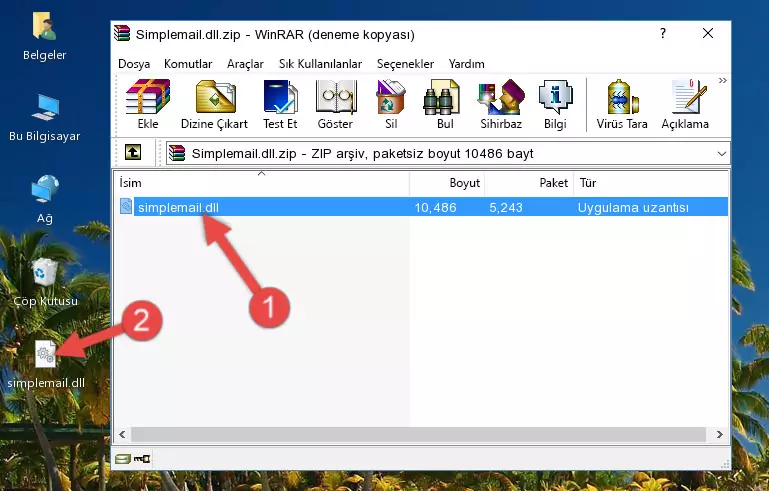The image size is (769, 491).
Task: Open the Bul (Find) tool
Action: 444,104
